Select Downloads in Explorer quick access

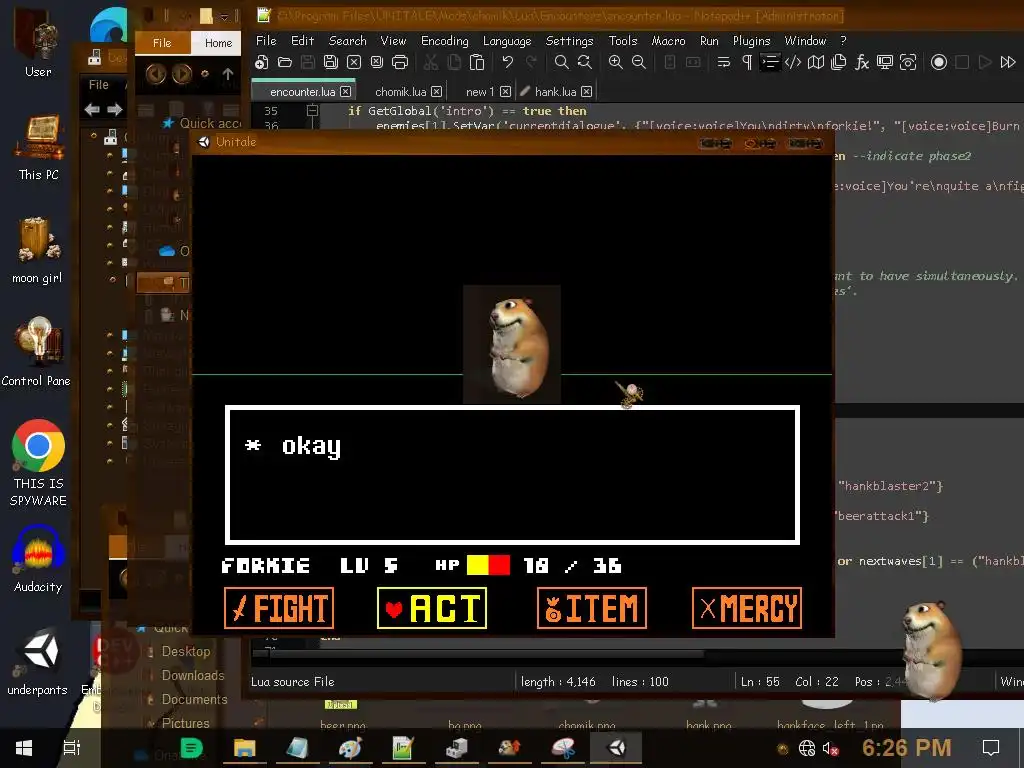tap(193, 675)
